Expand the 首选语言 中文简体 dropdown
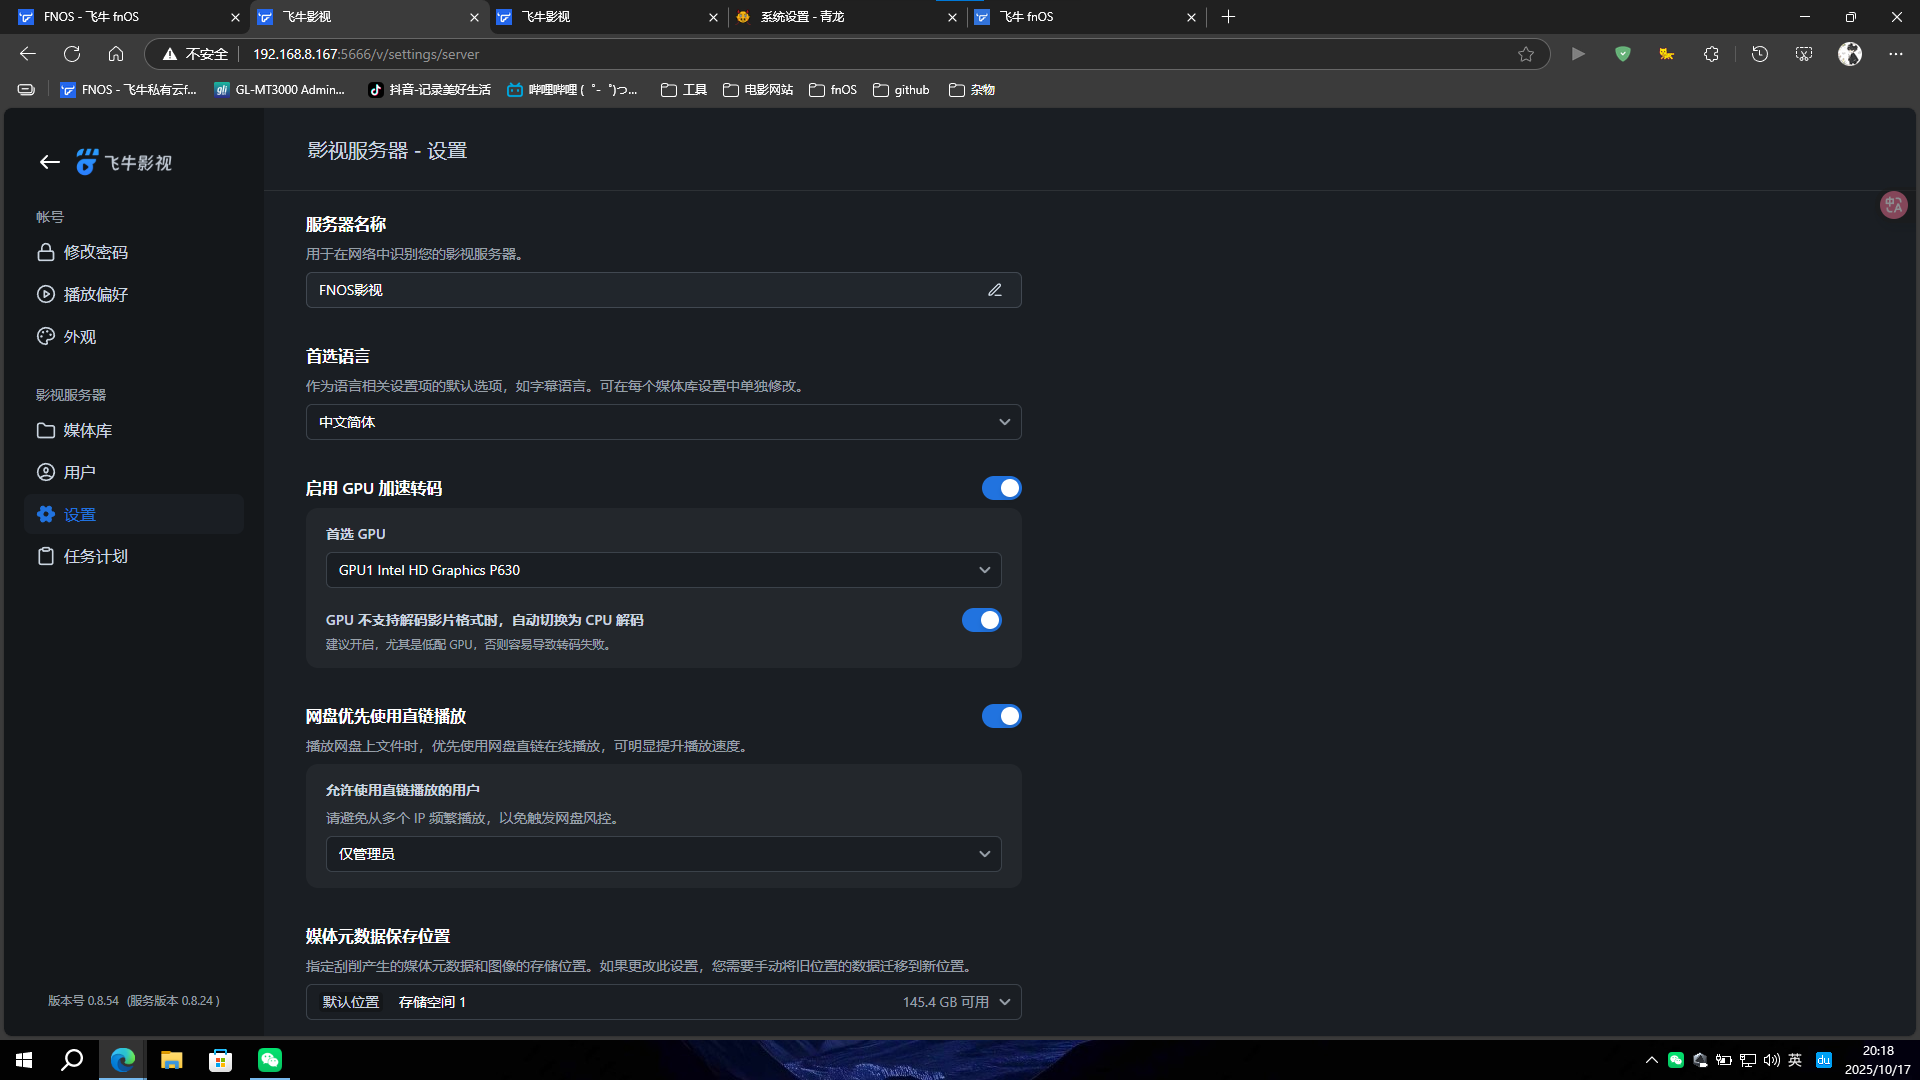 point(663,422)
